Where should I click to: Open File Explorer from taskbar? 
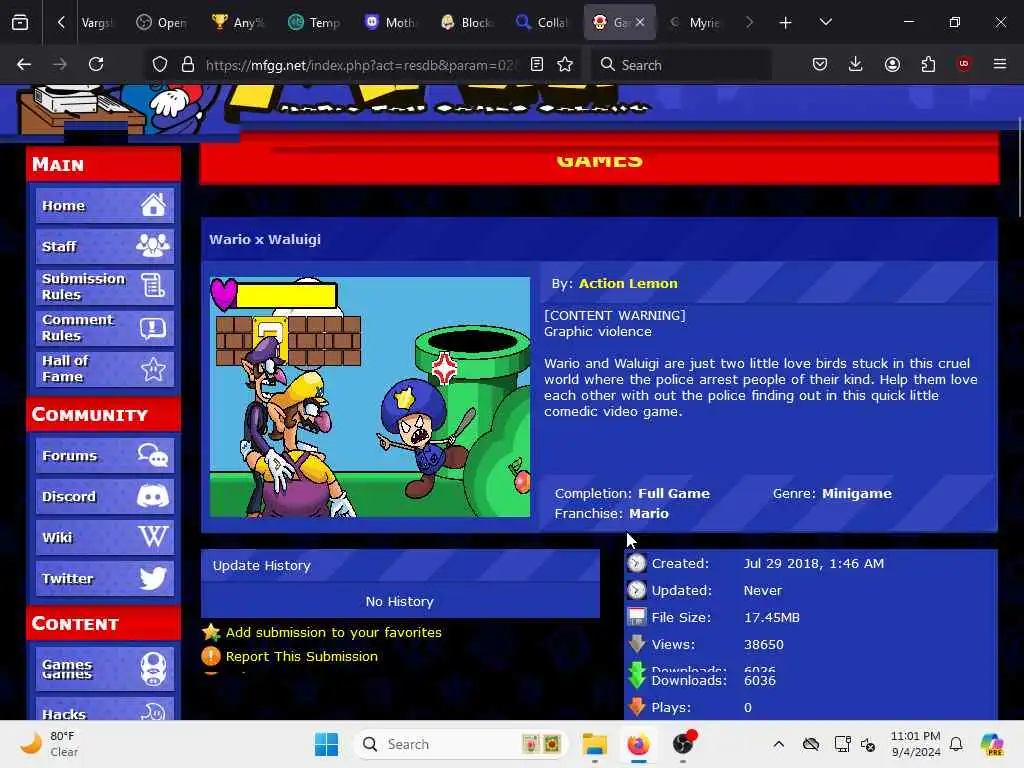(x=594, y=744)
